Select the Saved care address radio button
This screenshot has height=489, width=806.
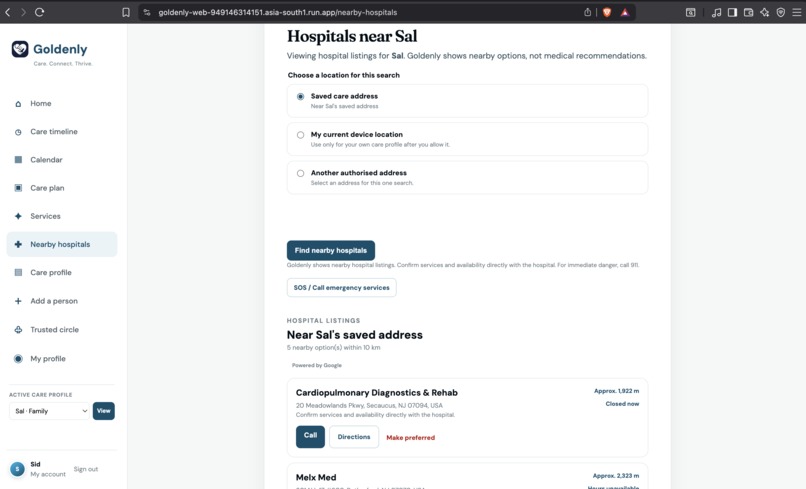[x=300, y=97]
